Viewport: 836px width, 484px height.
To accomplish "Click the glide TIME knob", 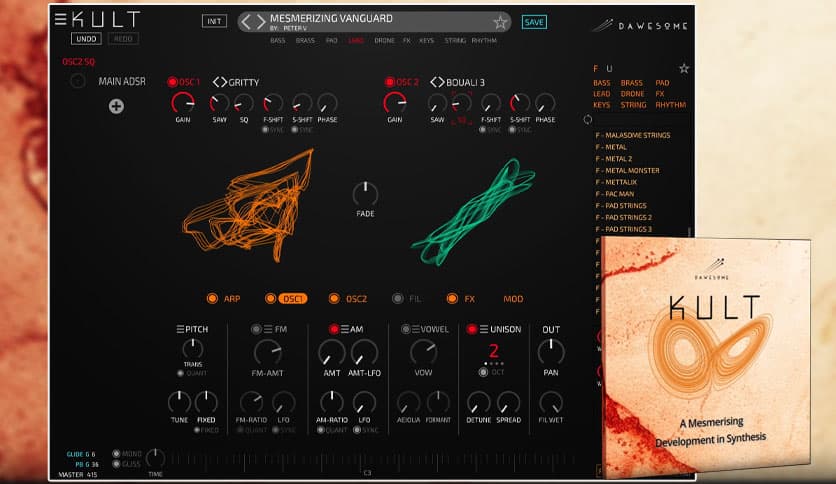I will point(155,458).
